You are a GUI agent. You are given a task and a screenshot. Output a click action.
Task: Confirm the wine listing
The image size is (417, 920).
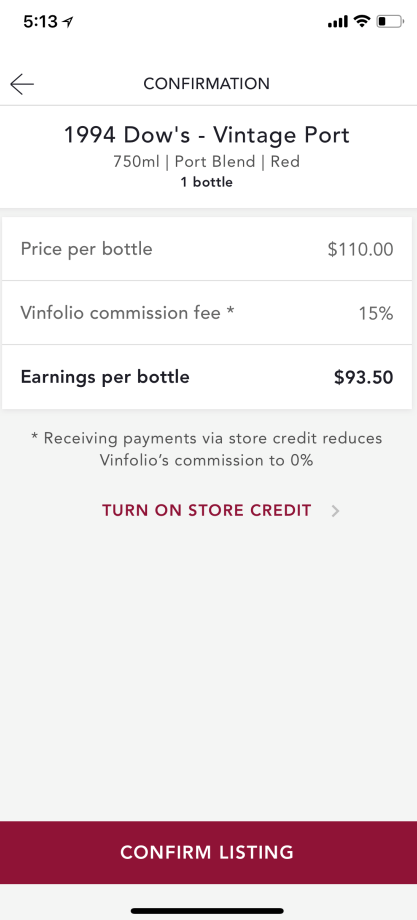pyautogui.click(x=208, y=852)
